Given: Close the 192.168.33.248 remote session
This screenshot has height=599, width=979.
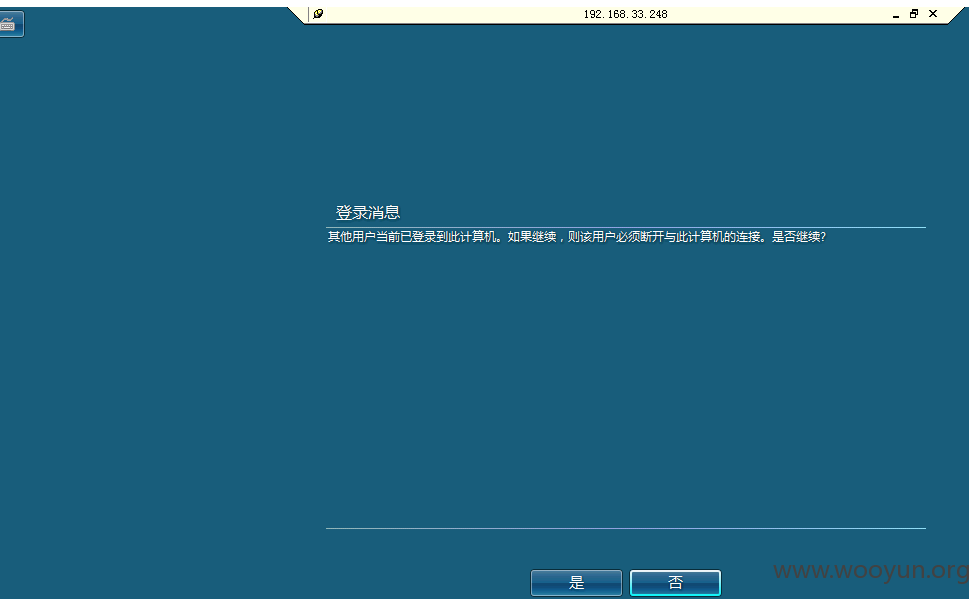Looking at the screenshot, I should point(933,14).
